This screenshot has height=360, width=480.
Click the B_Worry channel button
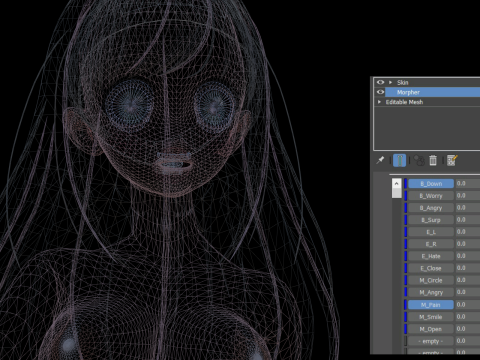pyautogui.click(x=431, y=196)
